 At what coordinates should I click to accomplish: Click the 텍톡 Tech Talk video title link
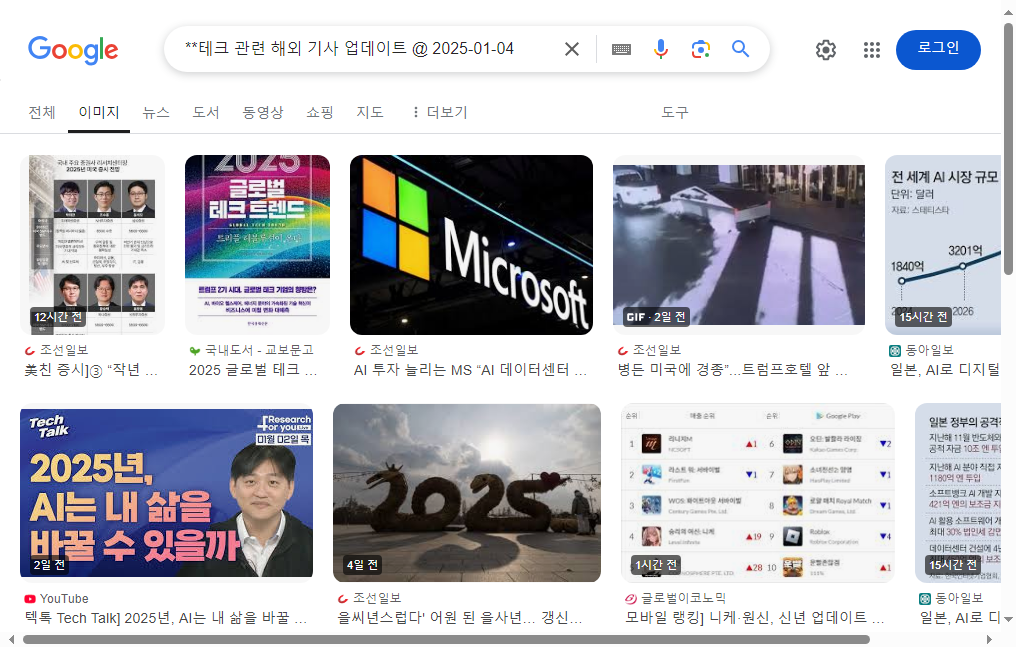point(166,619)
